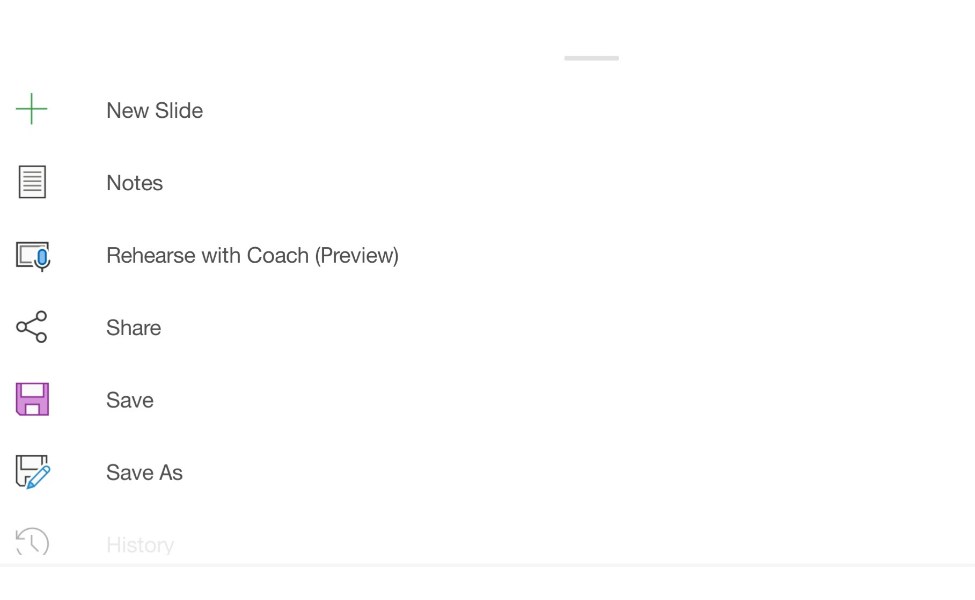Screen dimensions: 975x600
Task: Tap the word Coach in Rehearse option
Action: coord(278,256)
